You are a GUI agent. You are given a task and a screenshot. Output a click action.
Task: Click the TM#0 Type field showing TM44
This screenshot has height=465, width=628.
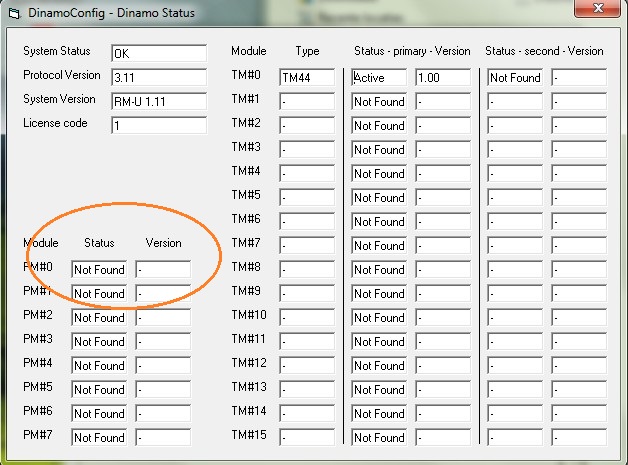click(x=306, y=78)
